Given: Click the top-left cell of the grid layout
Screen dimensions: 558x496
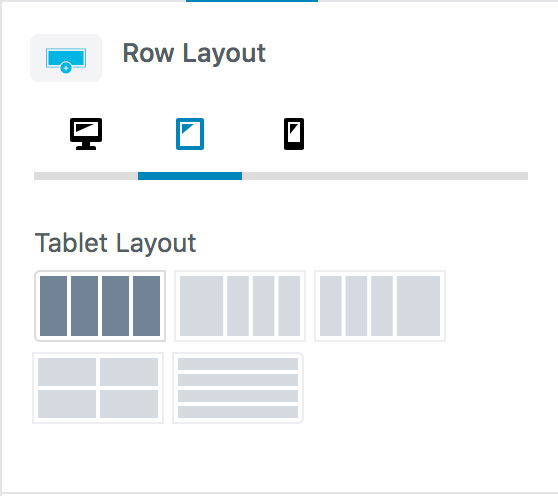Looking at the screenshot, I should tap(67, 372).
